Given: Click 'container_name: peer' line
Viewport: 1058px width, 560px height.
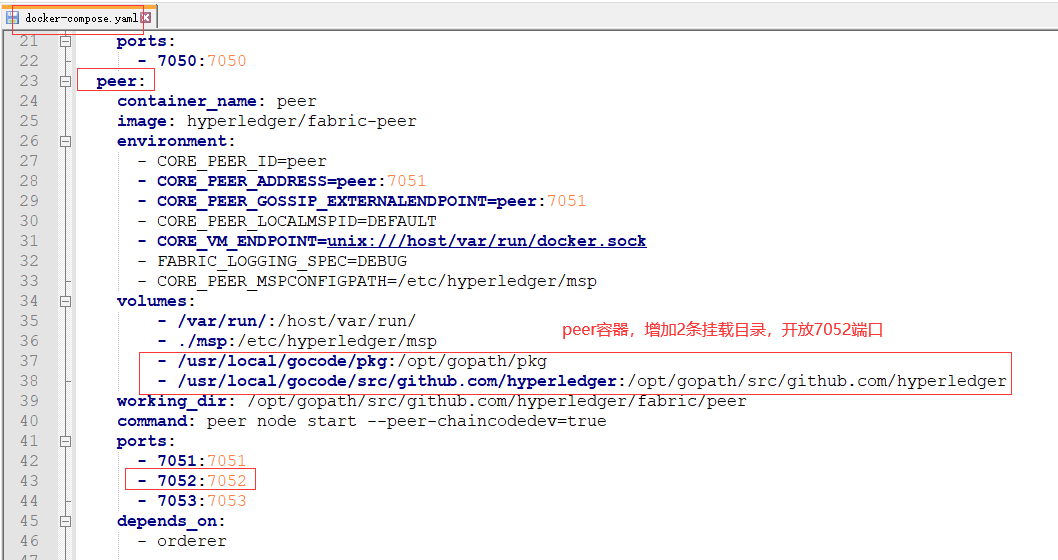Looking at the screenshot, I should (x=217, y=101).
